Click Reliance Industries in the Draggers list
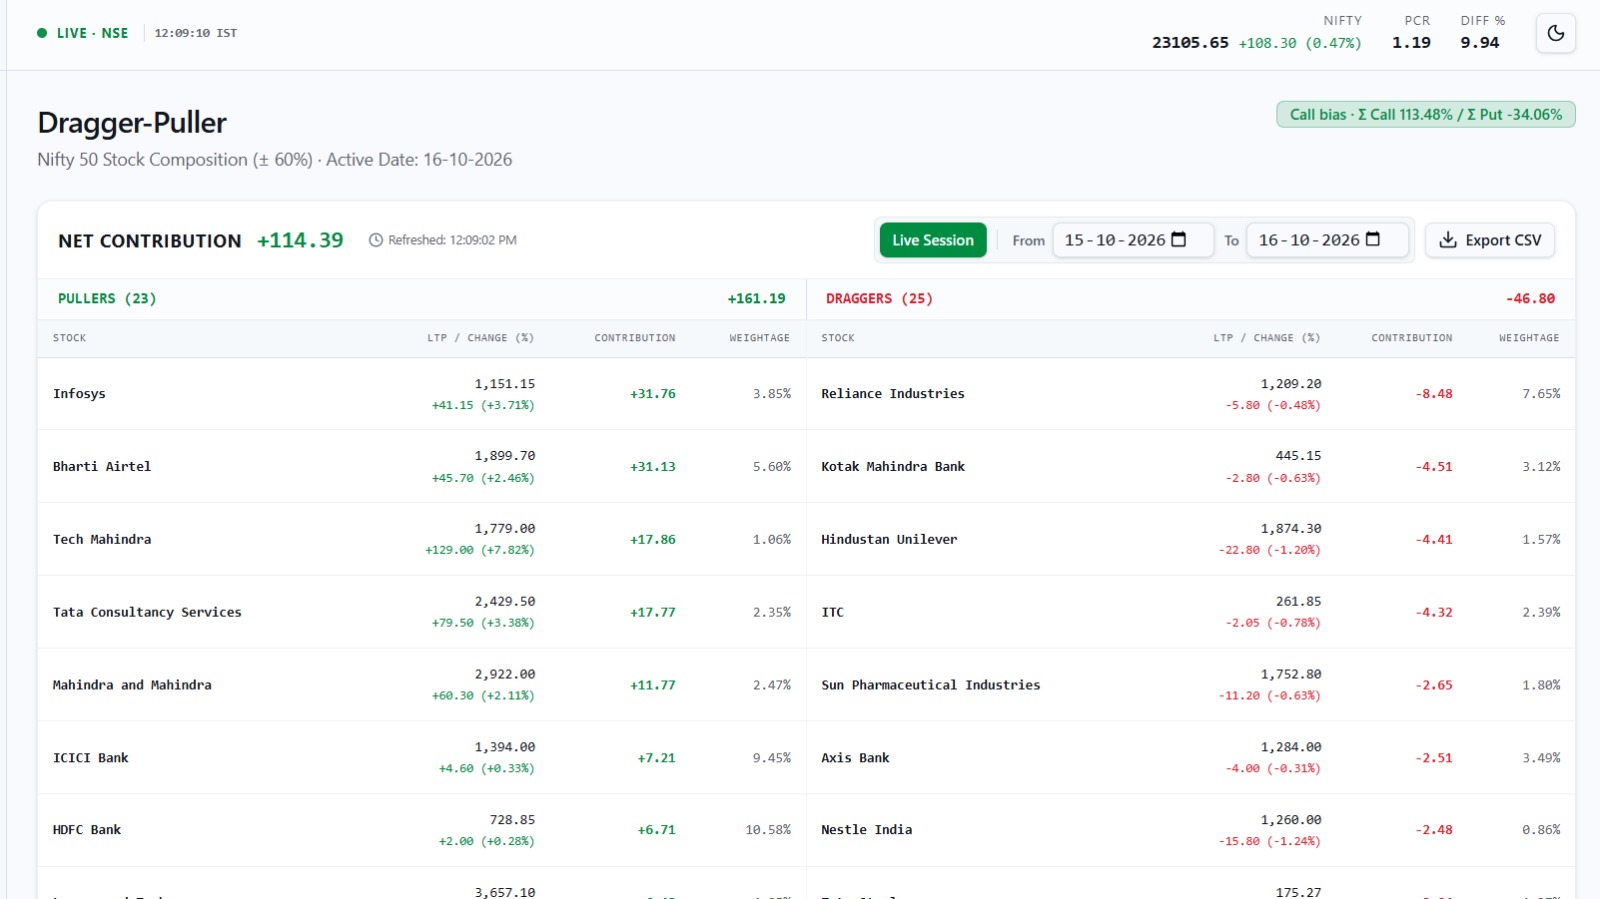 (893, 394)
